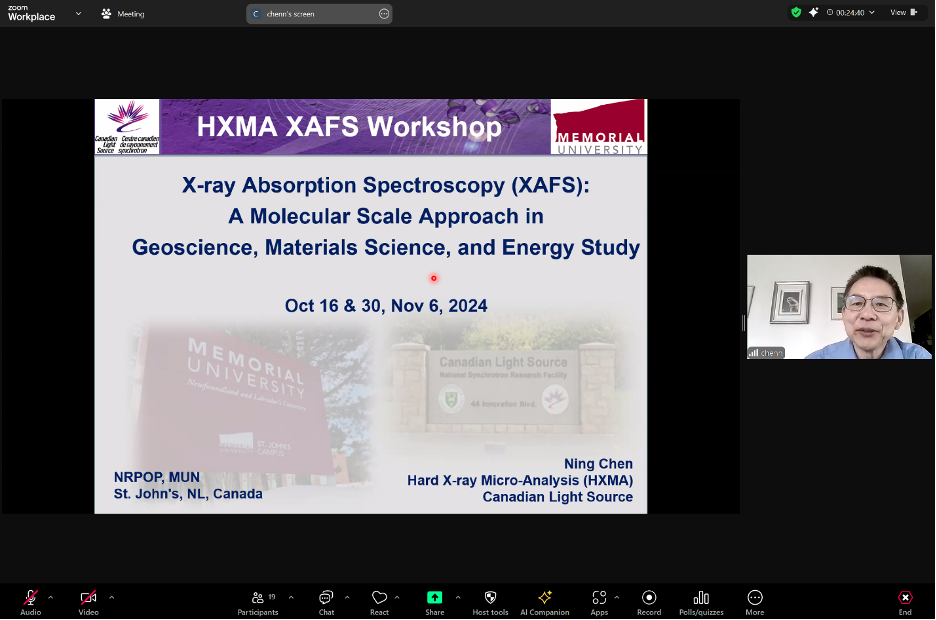The height and width of the screenshot is (620, 936).
Task: Start video with the Video button
Action: 88,598
